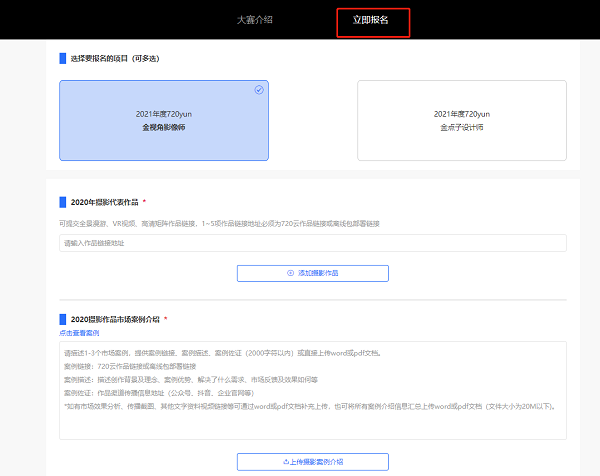This screenshot has height=476, width=600.
Task: Deselect the 金视角摄影师 project card
Action: click(x=164, y=121)
